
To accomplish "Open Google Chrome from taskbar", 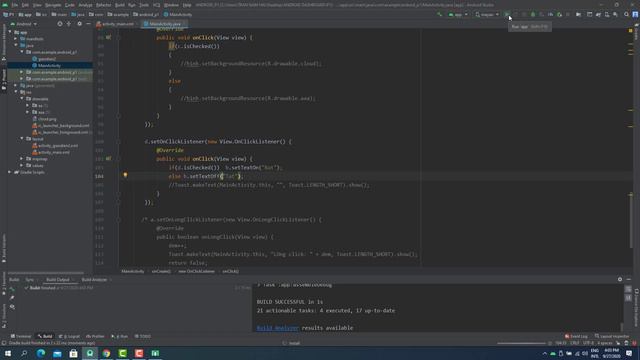I will point(106,353).
